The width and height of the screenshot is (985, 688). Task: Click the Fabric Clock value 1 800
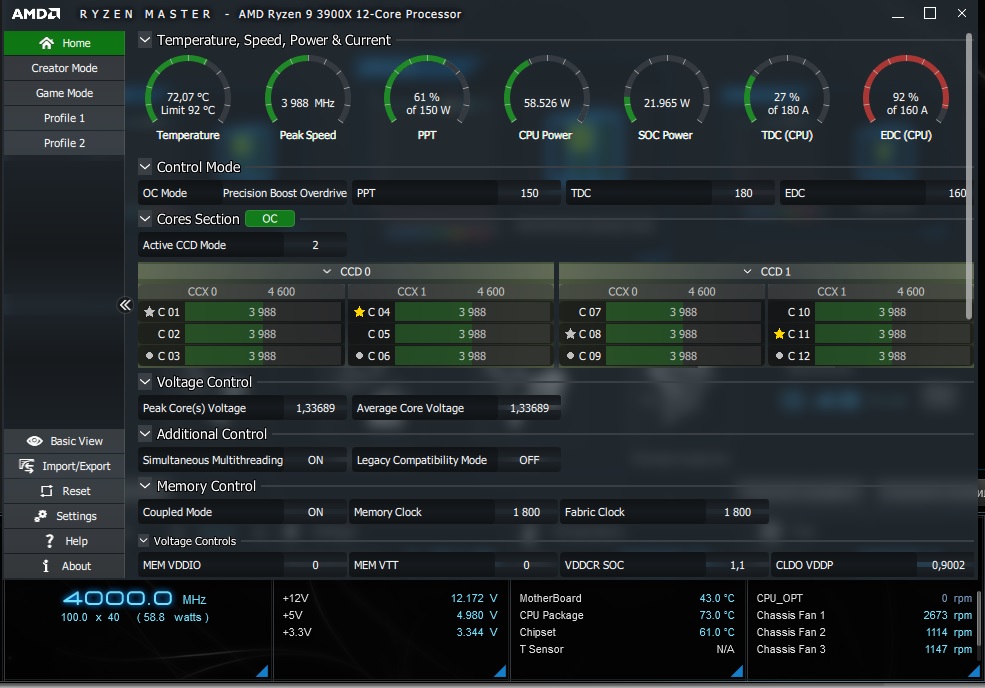pyautogui.click(x=737, y=512)
